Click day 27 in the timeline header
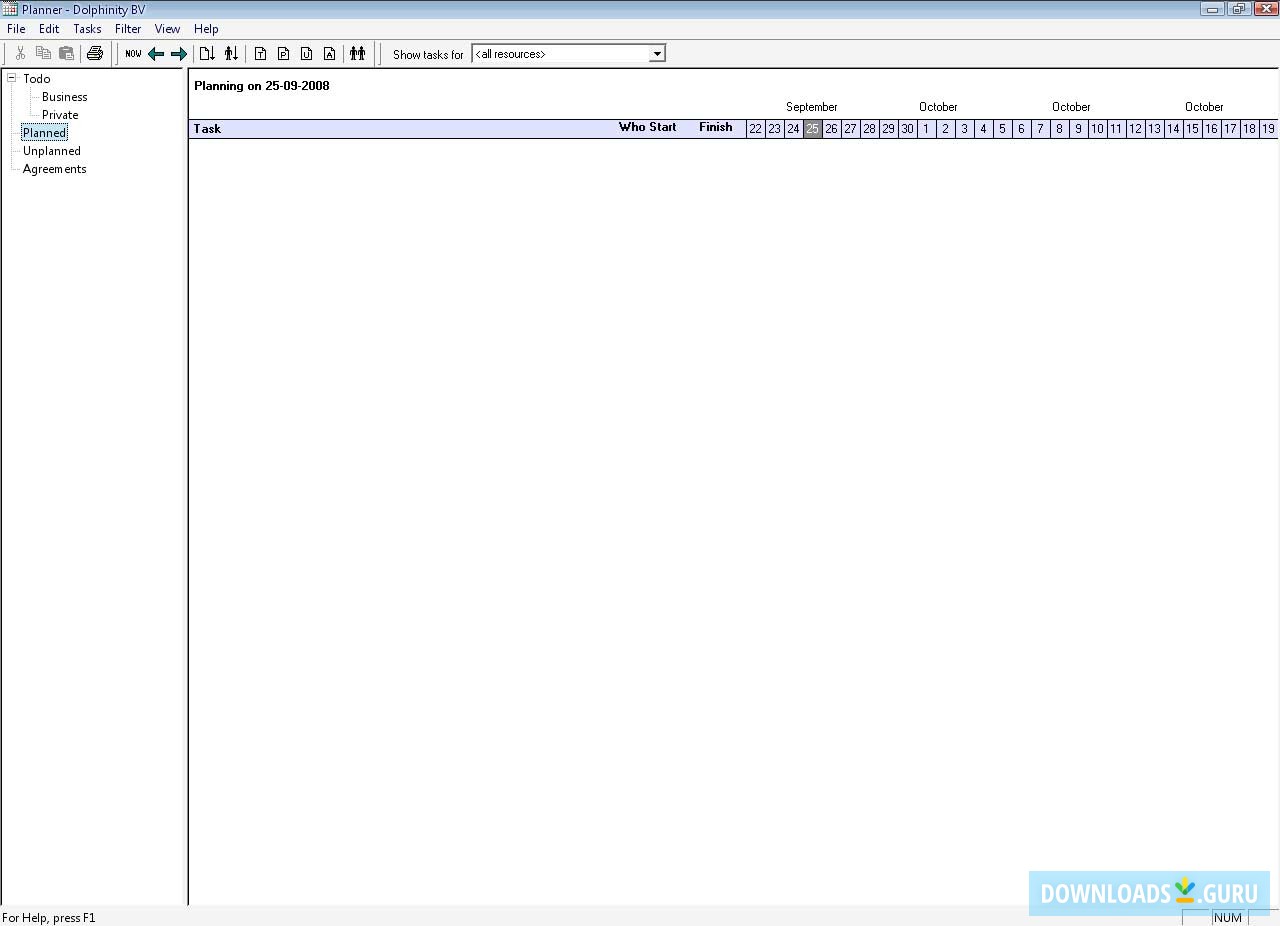The image size is (1280, 926). pyautogui.click(x=850, y=129)
